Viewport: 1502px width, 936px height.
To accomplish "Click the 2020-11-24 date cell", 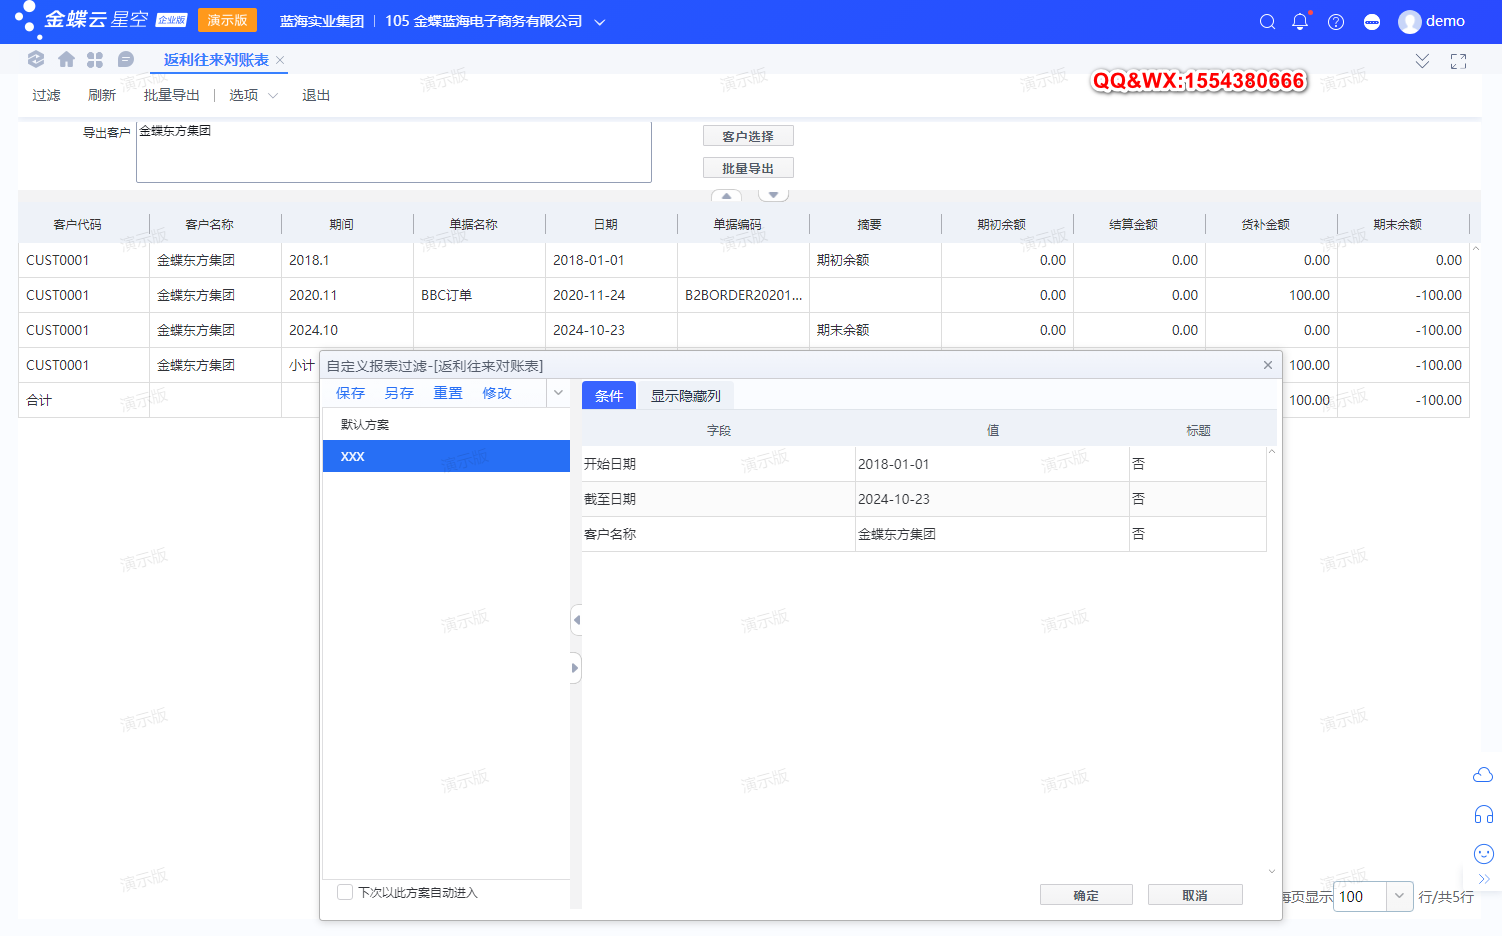I will (611, 295).
